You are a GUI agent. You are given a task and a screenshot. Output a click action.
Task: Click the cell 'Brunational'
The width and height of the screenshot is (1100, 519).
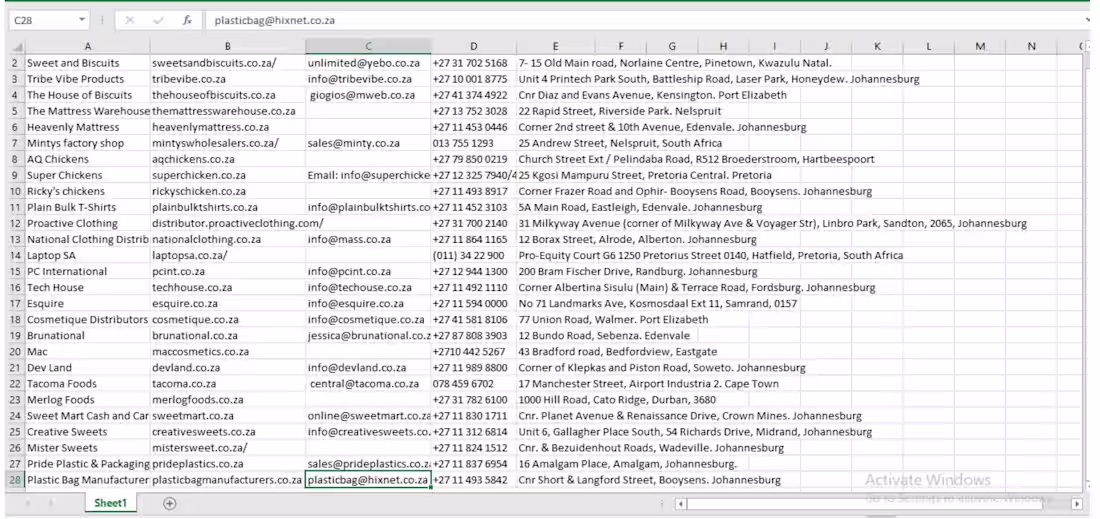click(x=87, y=335)
